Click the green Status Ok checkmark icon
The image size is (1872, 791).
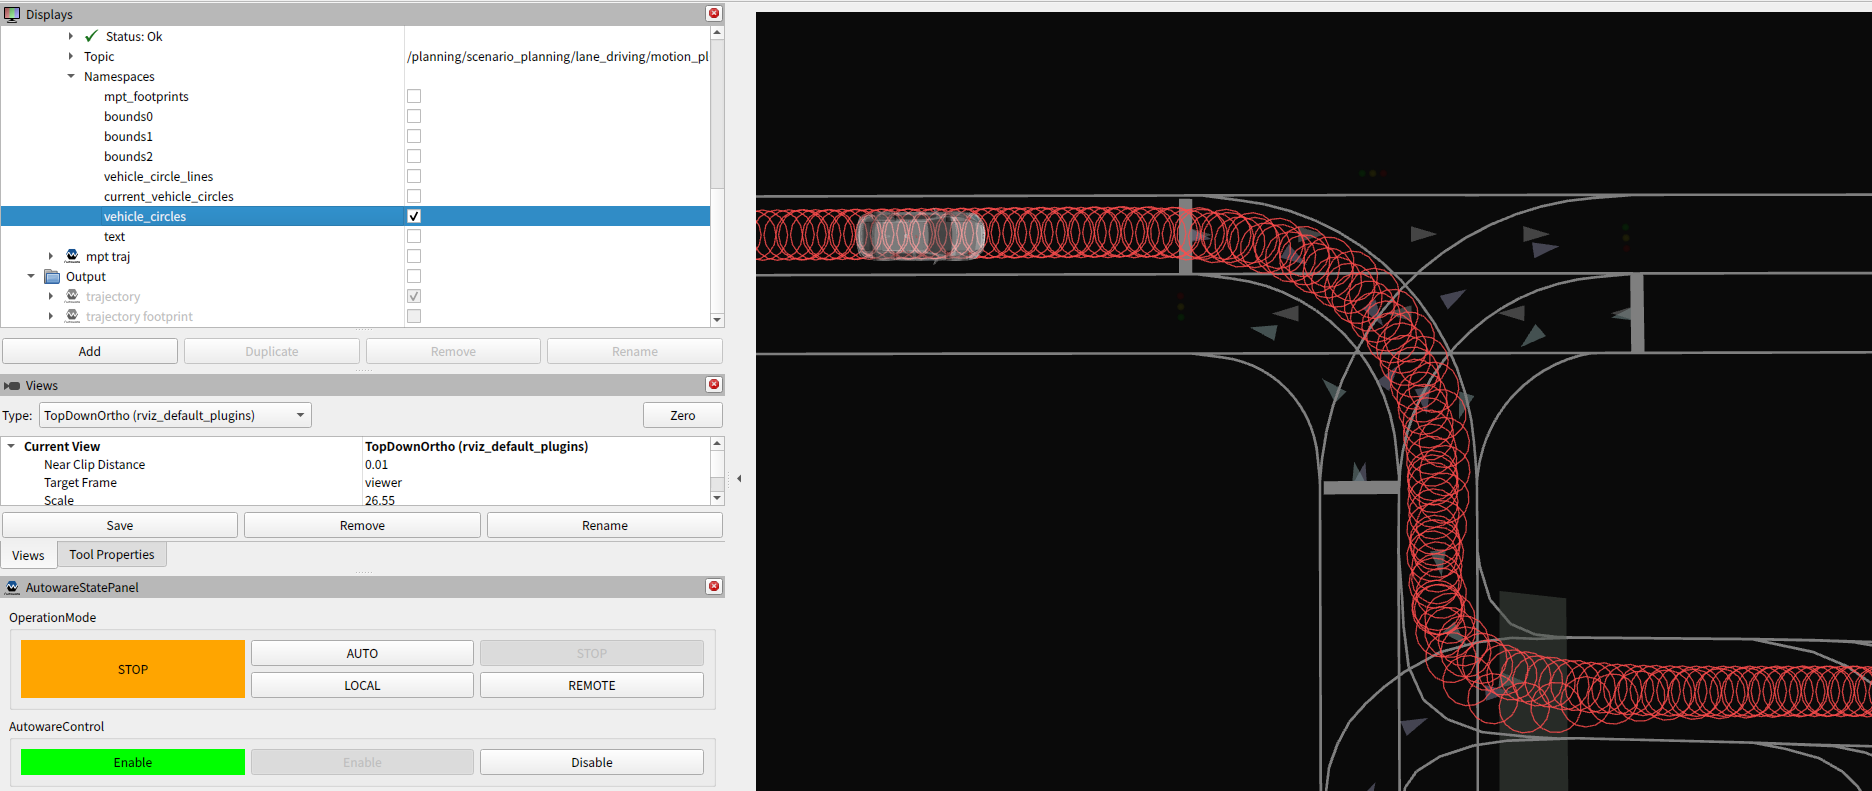[x=92, y=36]
